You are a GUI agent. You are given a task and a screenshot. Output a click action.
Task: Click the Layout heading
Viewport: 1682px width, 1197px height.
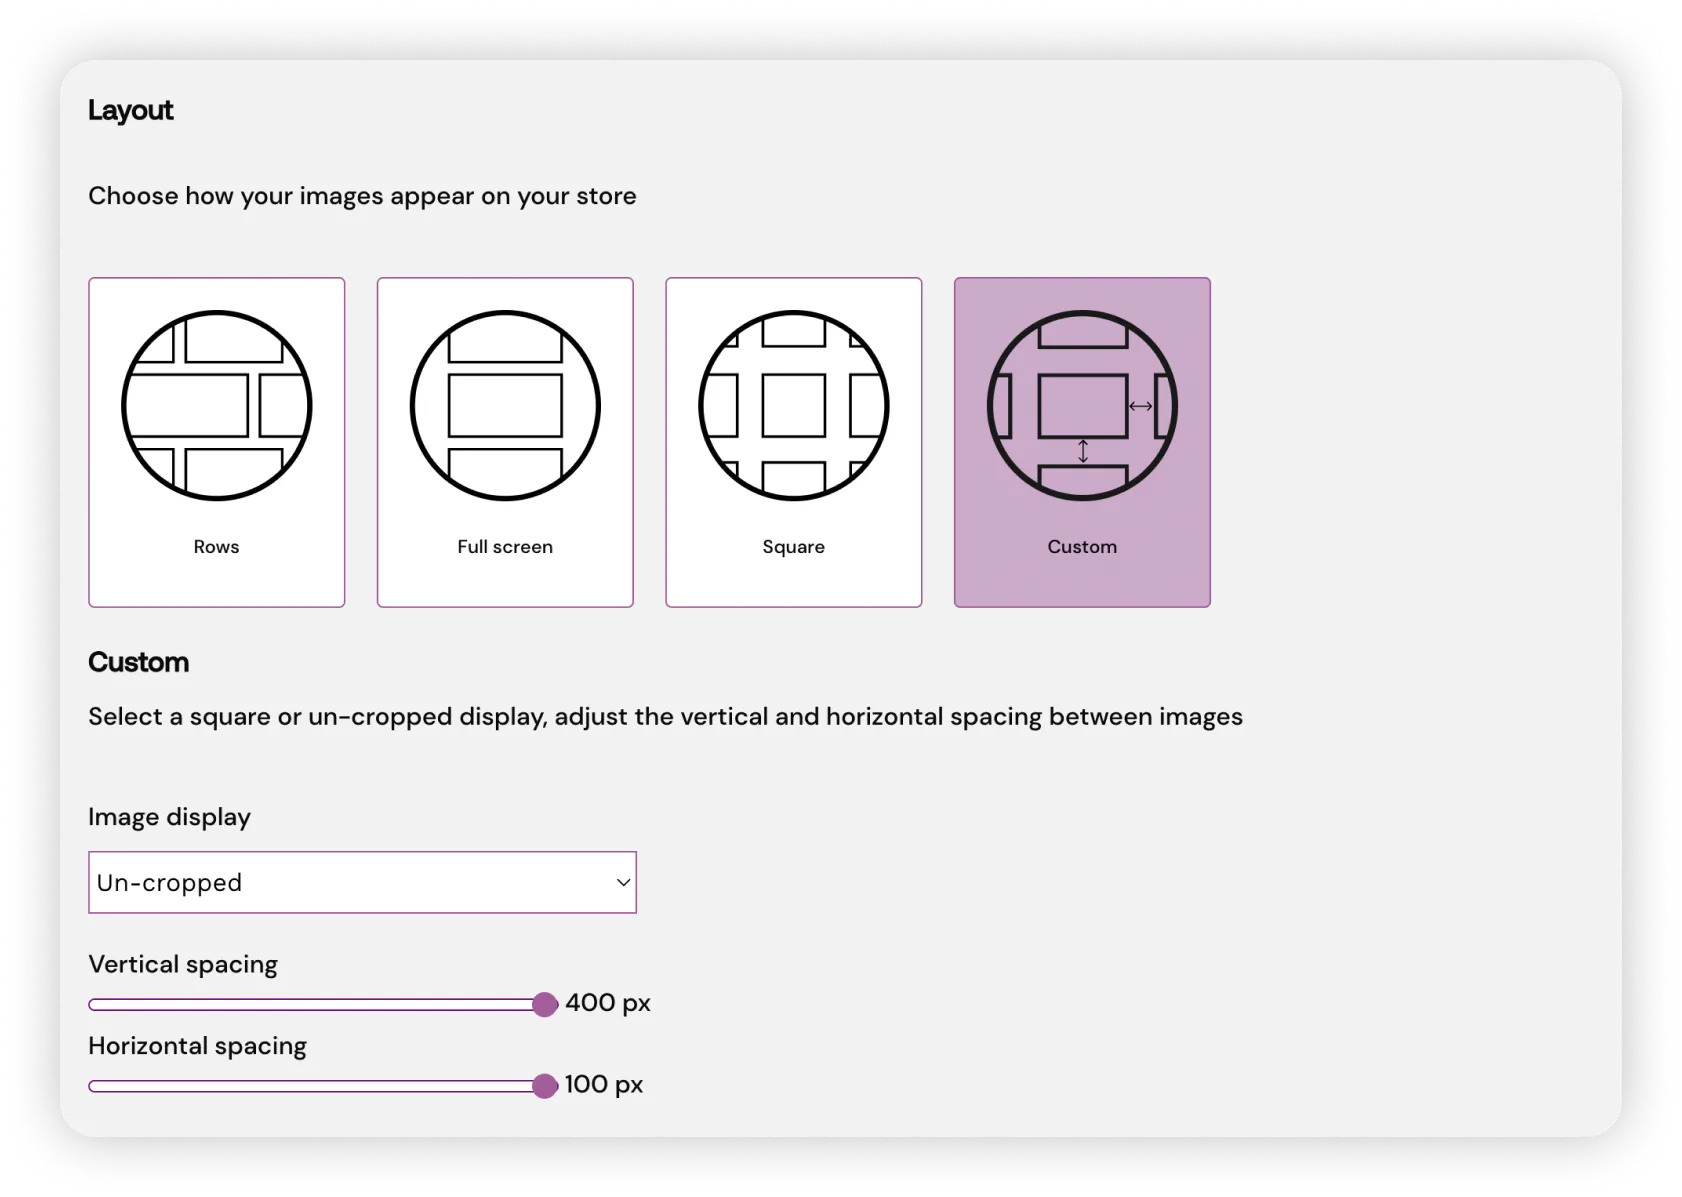[x=131, y=110]
